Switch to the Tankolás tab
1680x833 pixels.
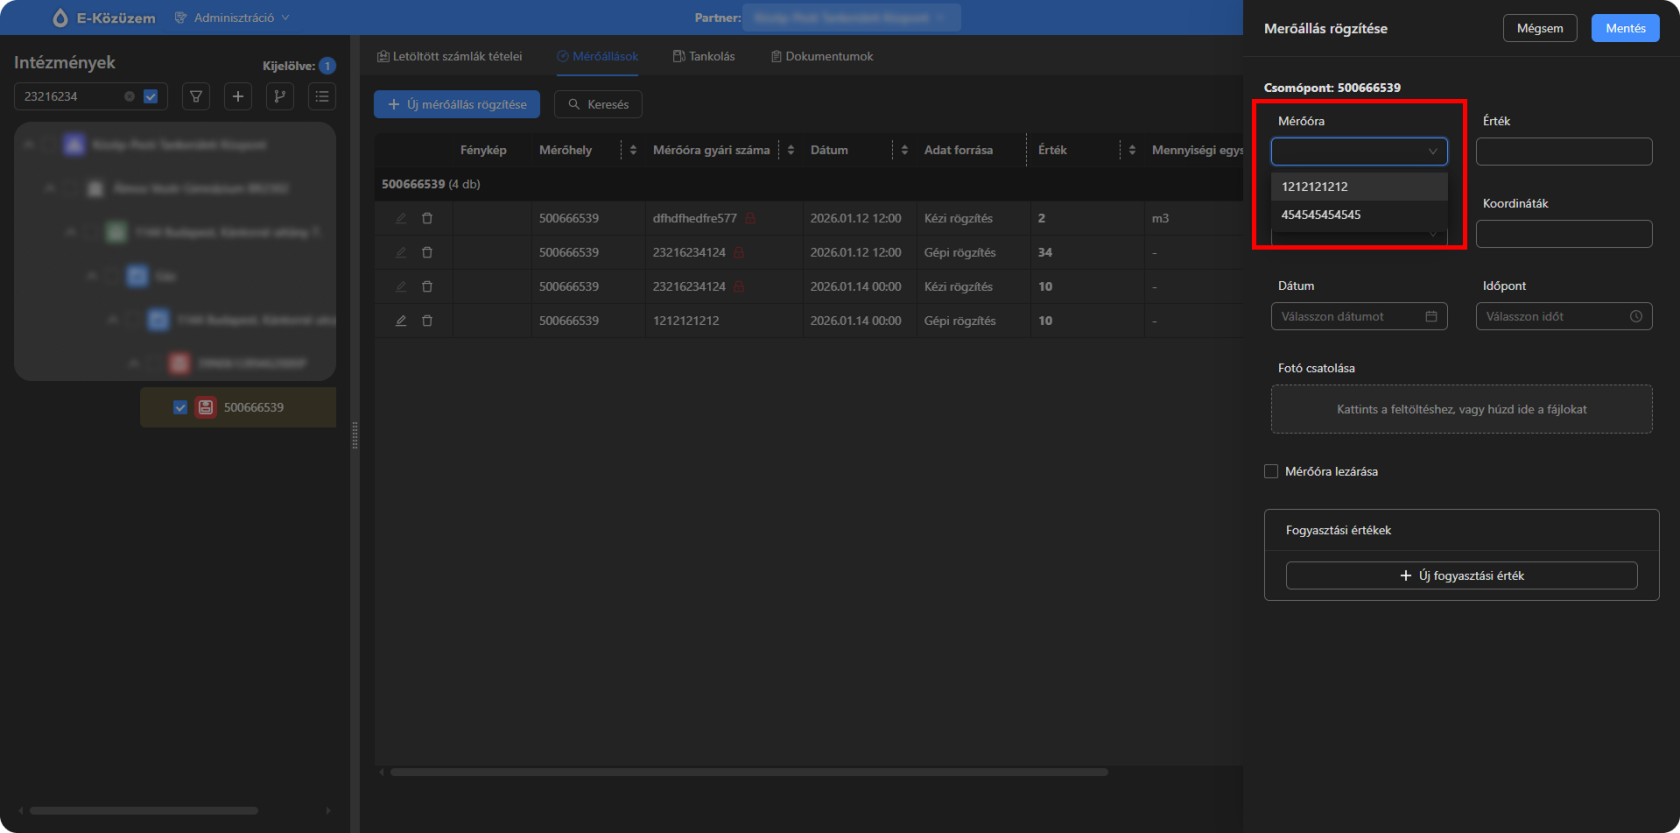(704, 57)
